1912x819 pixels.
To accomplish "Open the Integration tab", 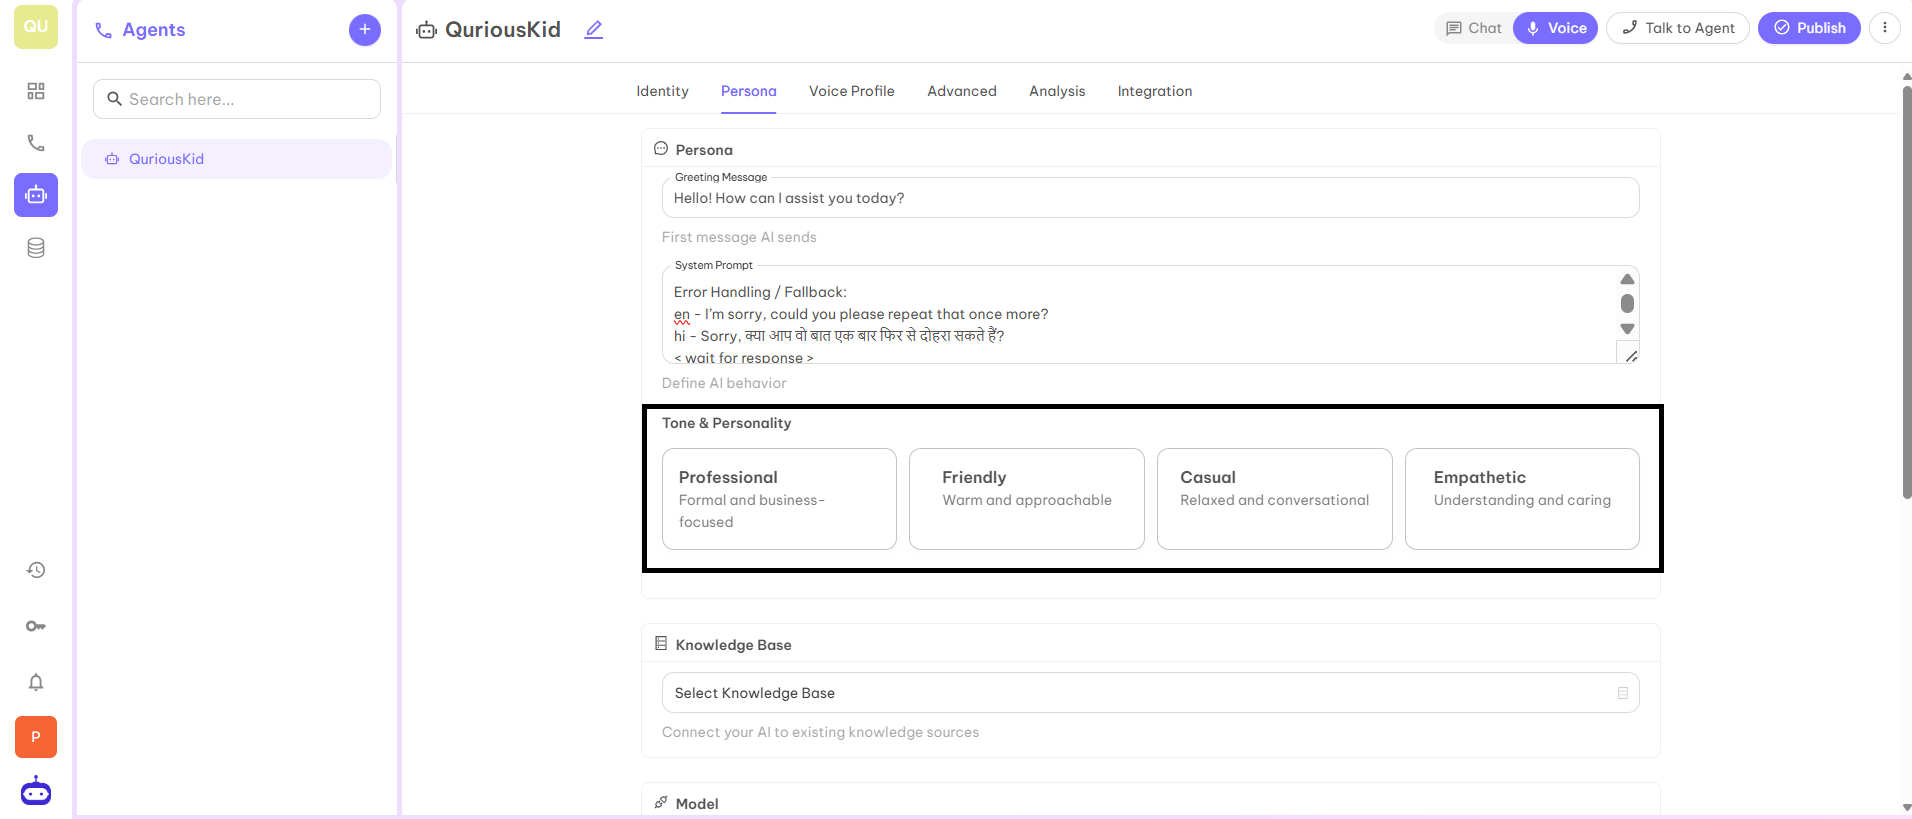I will point(1155,91).
